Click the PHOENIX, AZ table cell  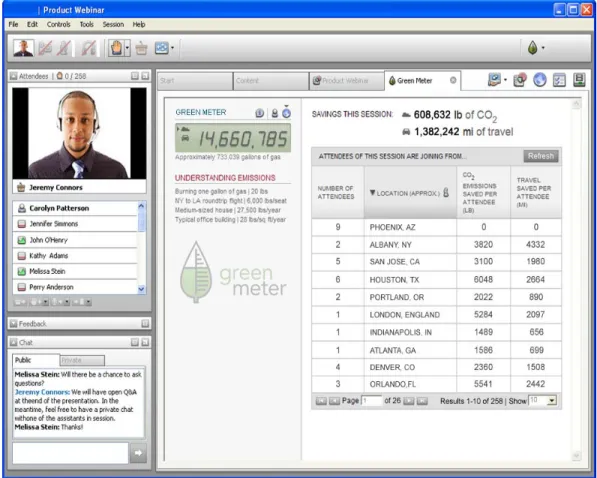(410, 227)
